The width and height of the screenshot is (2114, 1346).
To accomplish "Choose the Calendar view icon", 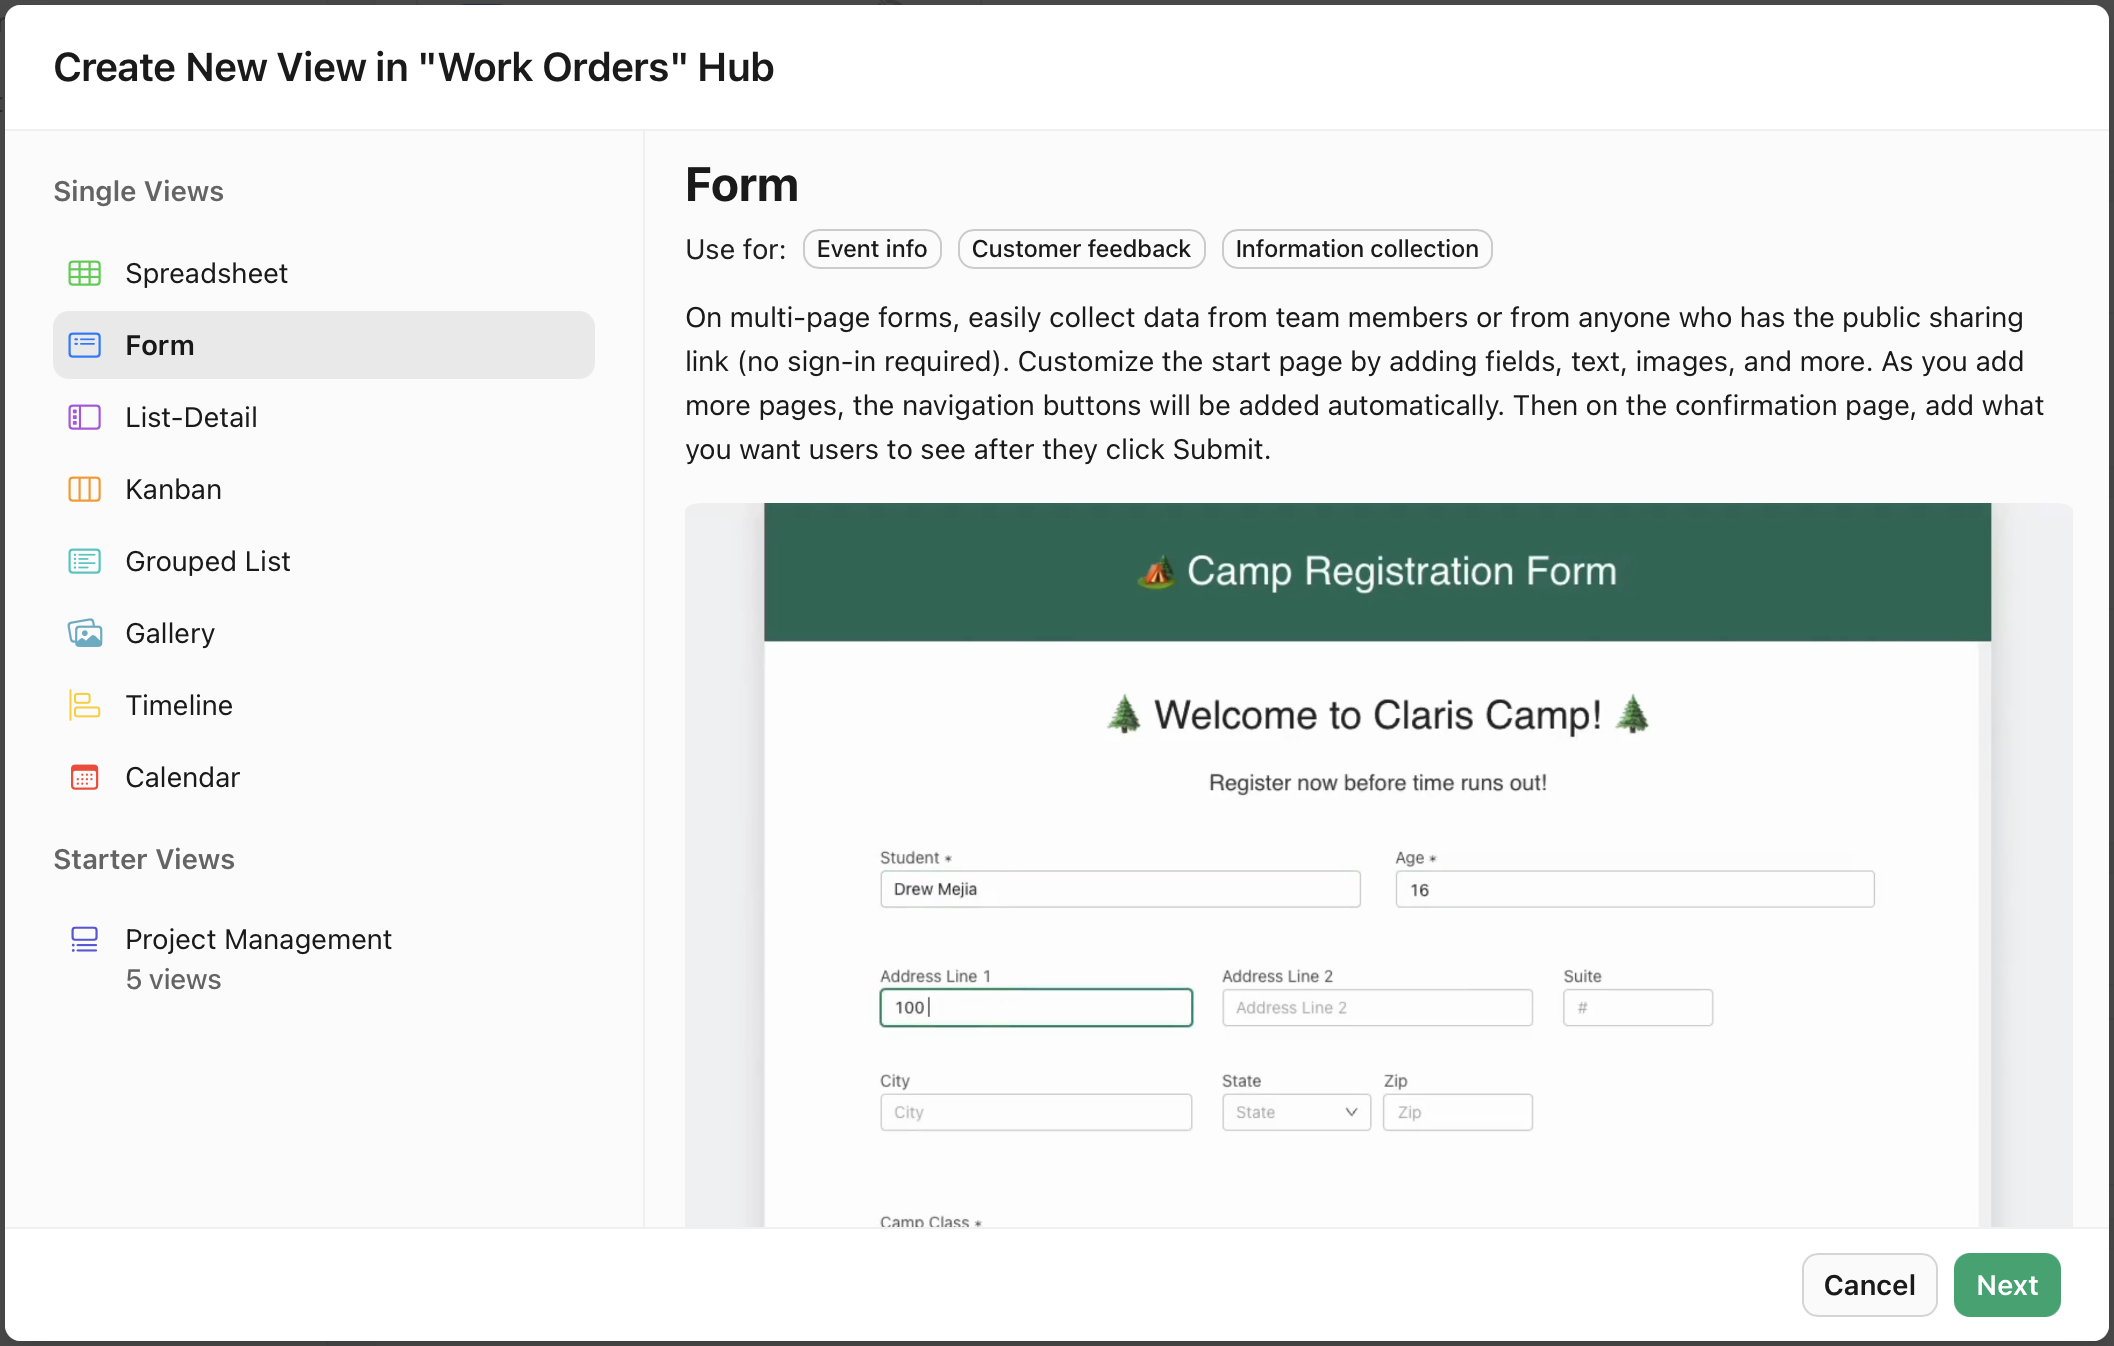I will (x=85, y=777).
